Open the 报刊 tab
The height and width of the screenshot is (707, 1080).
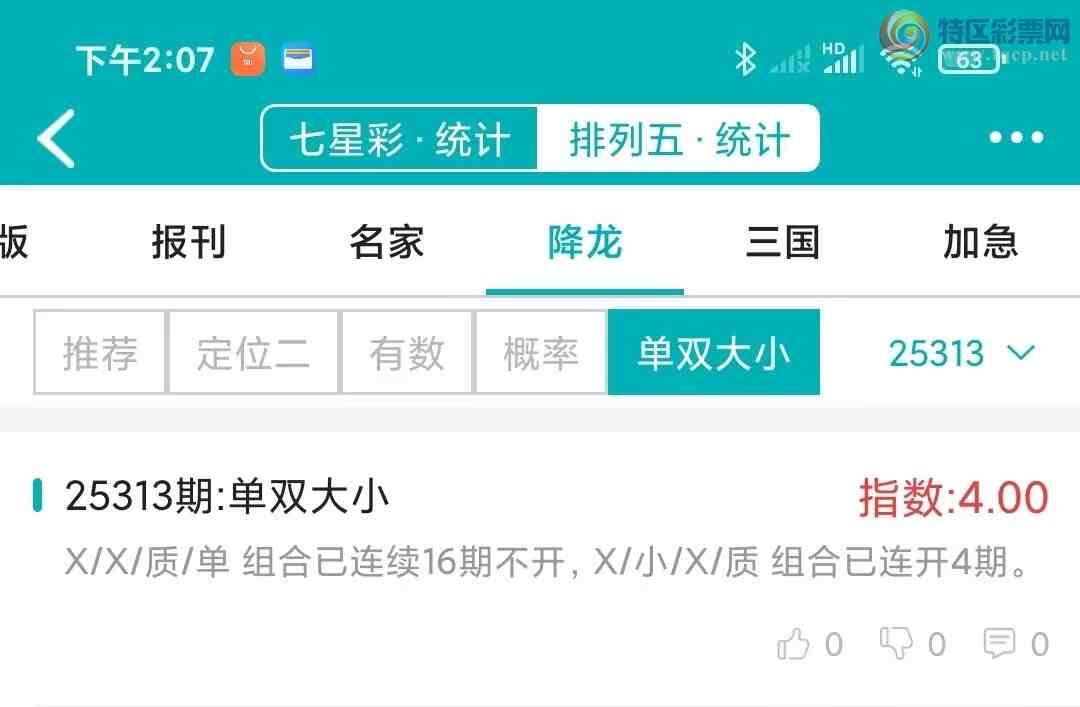tap(189, 242)
